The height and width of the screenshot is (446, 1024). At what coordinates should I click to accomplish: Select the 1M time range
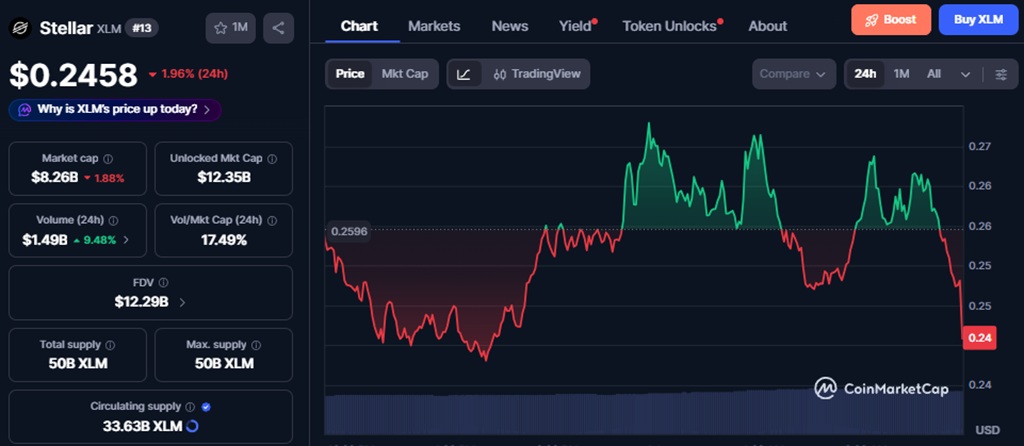pyautogui.click(x=901, y=74)
